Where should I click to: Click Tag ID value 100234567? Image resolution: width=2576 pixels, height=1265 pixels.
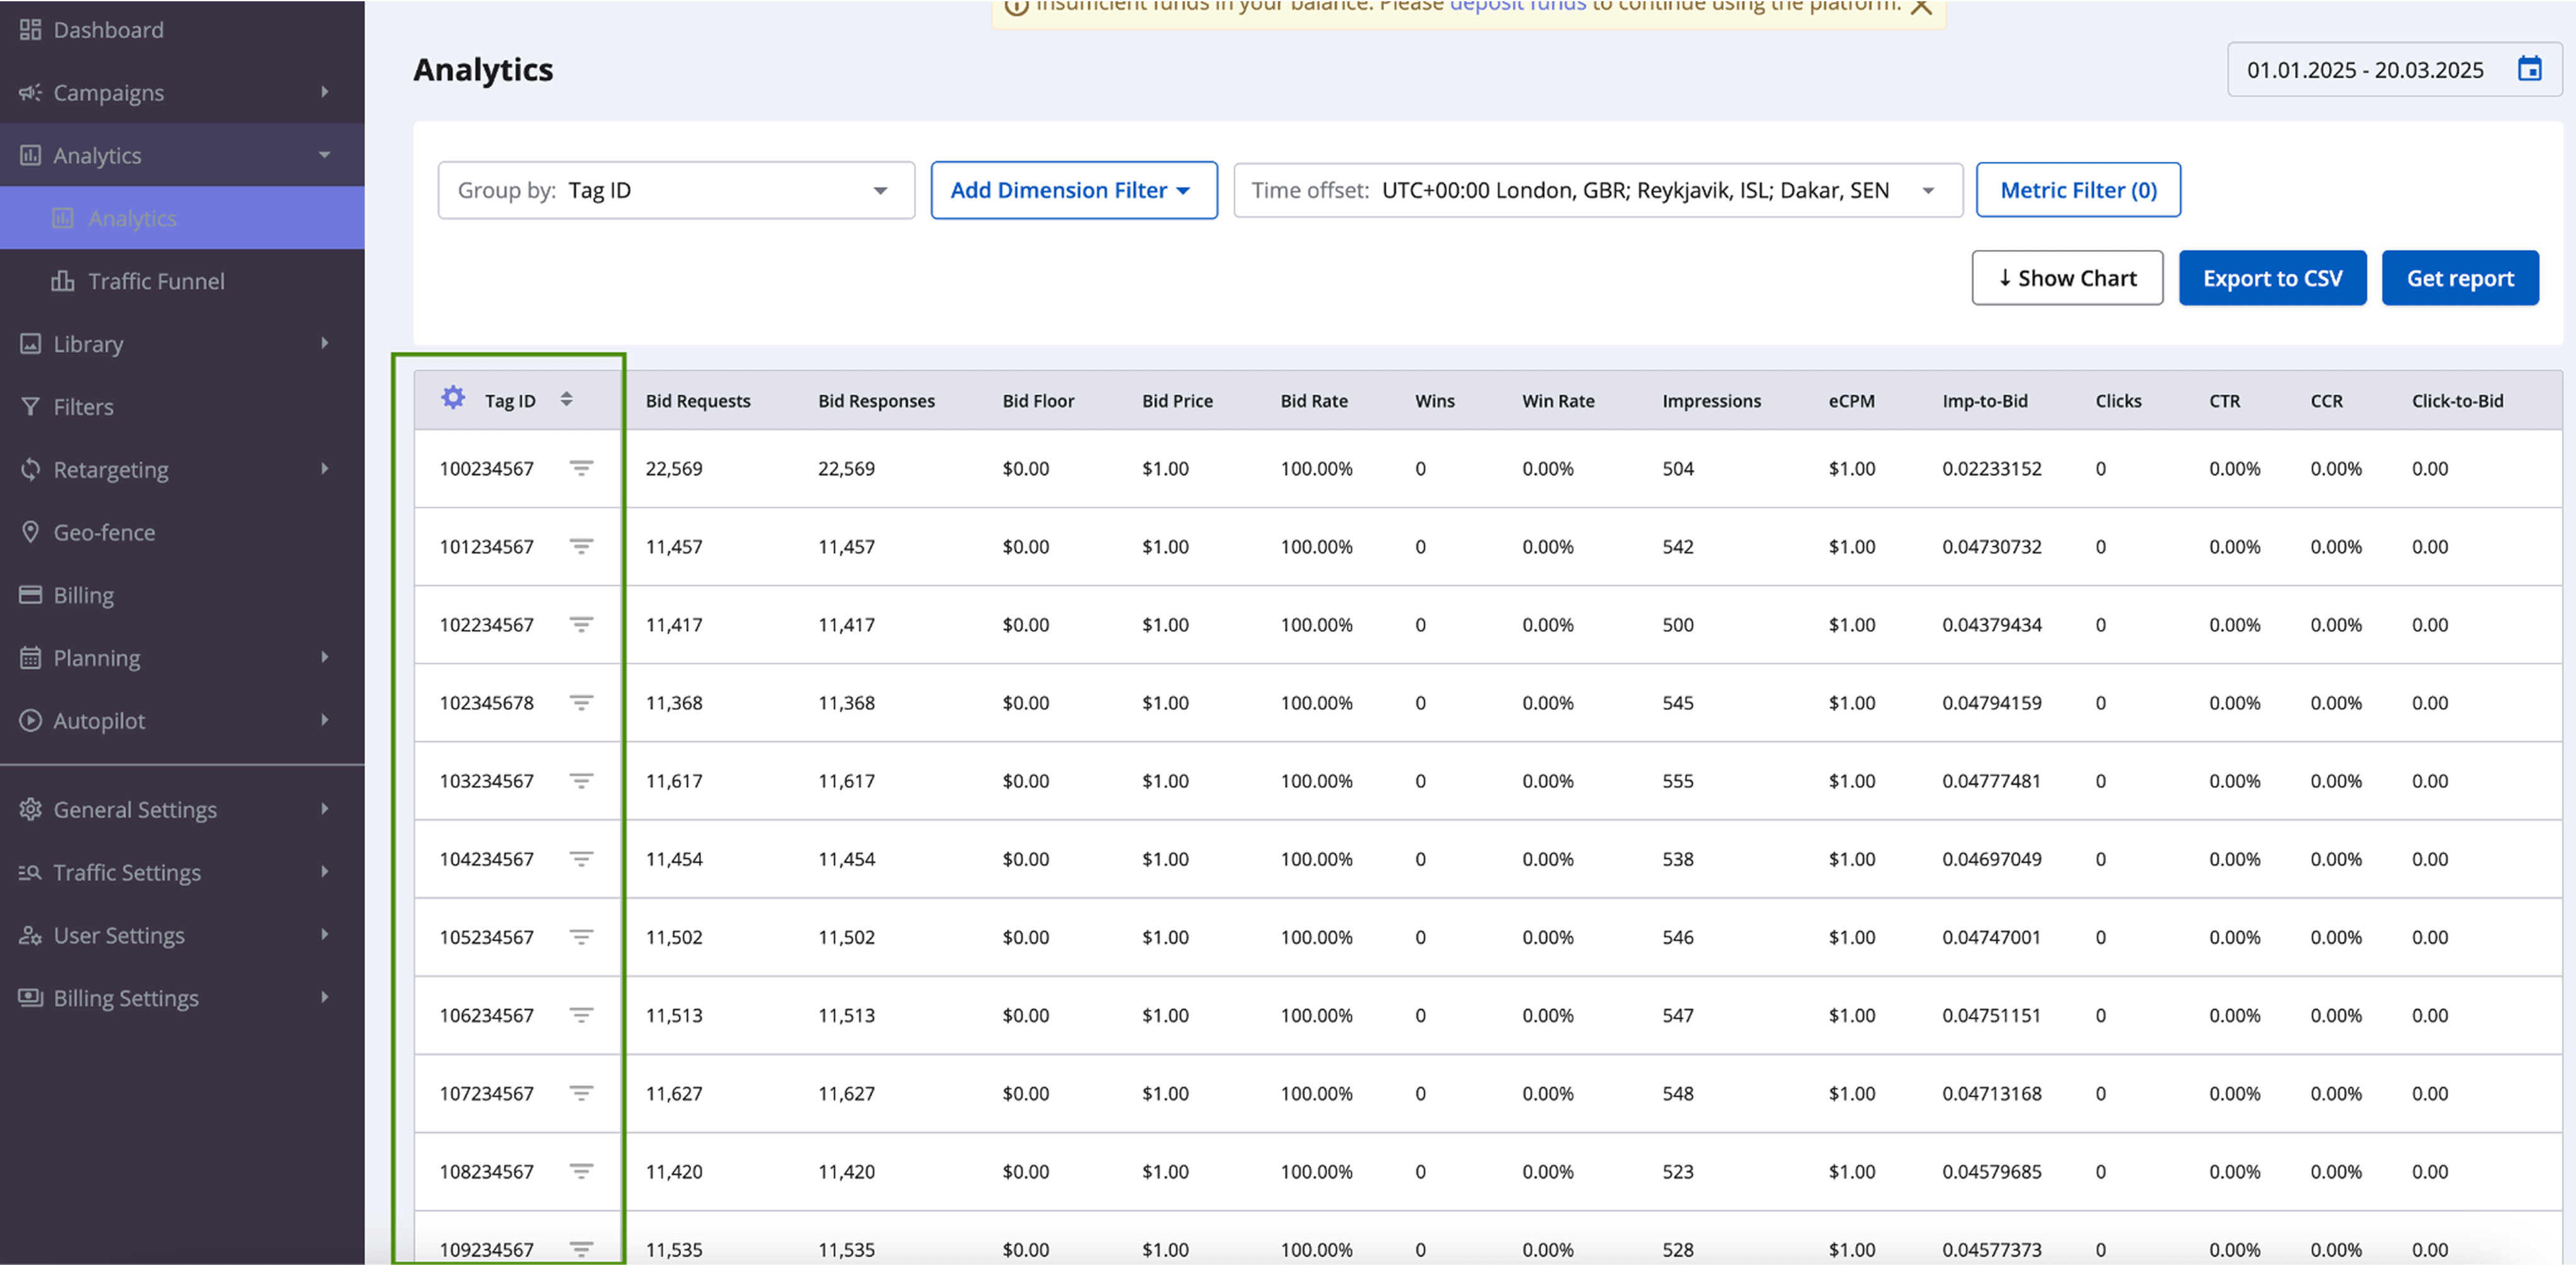487,468
